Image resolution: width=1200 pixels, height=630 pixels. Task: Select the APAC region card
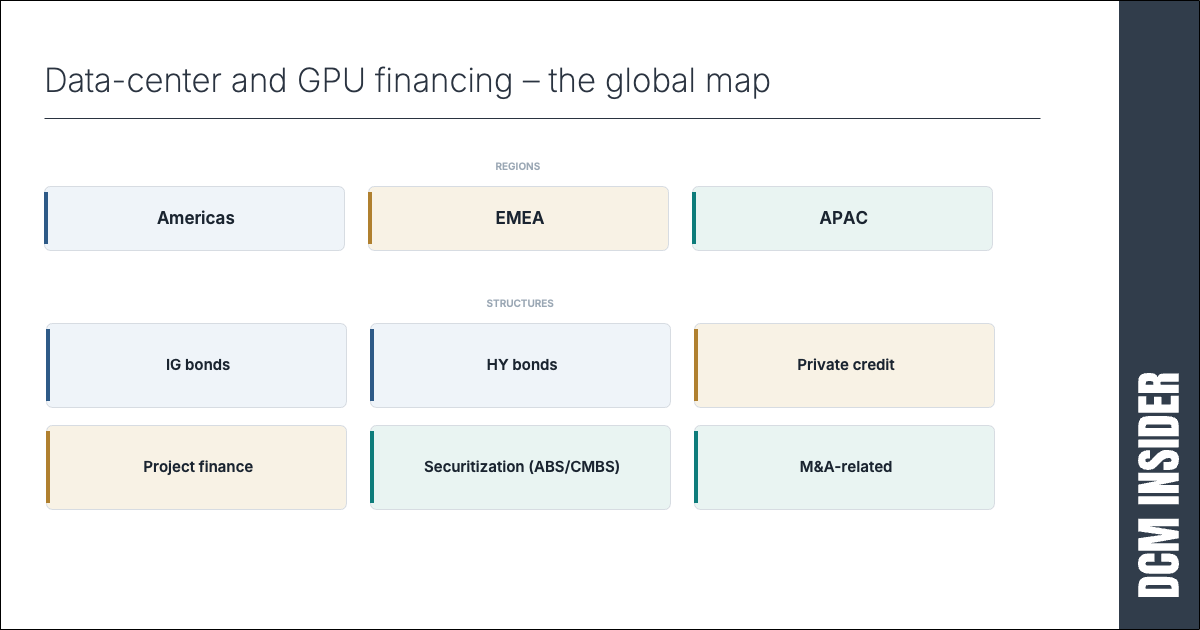pyautogui.click(x=842, y=218)
